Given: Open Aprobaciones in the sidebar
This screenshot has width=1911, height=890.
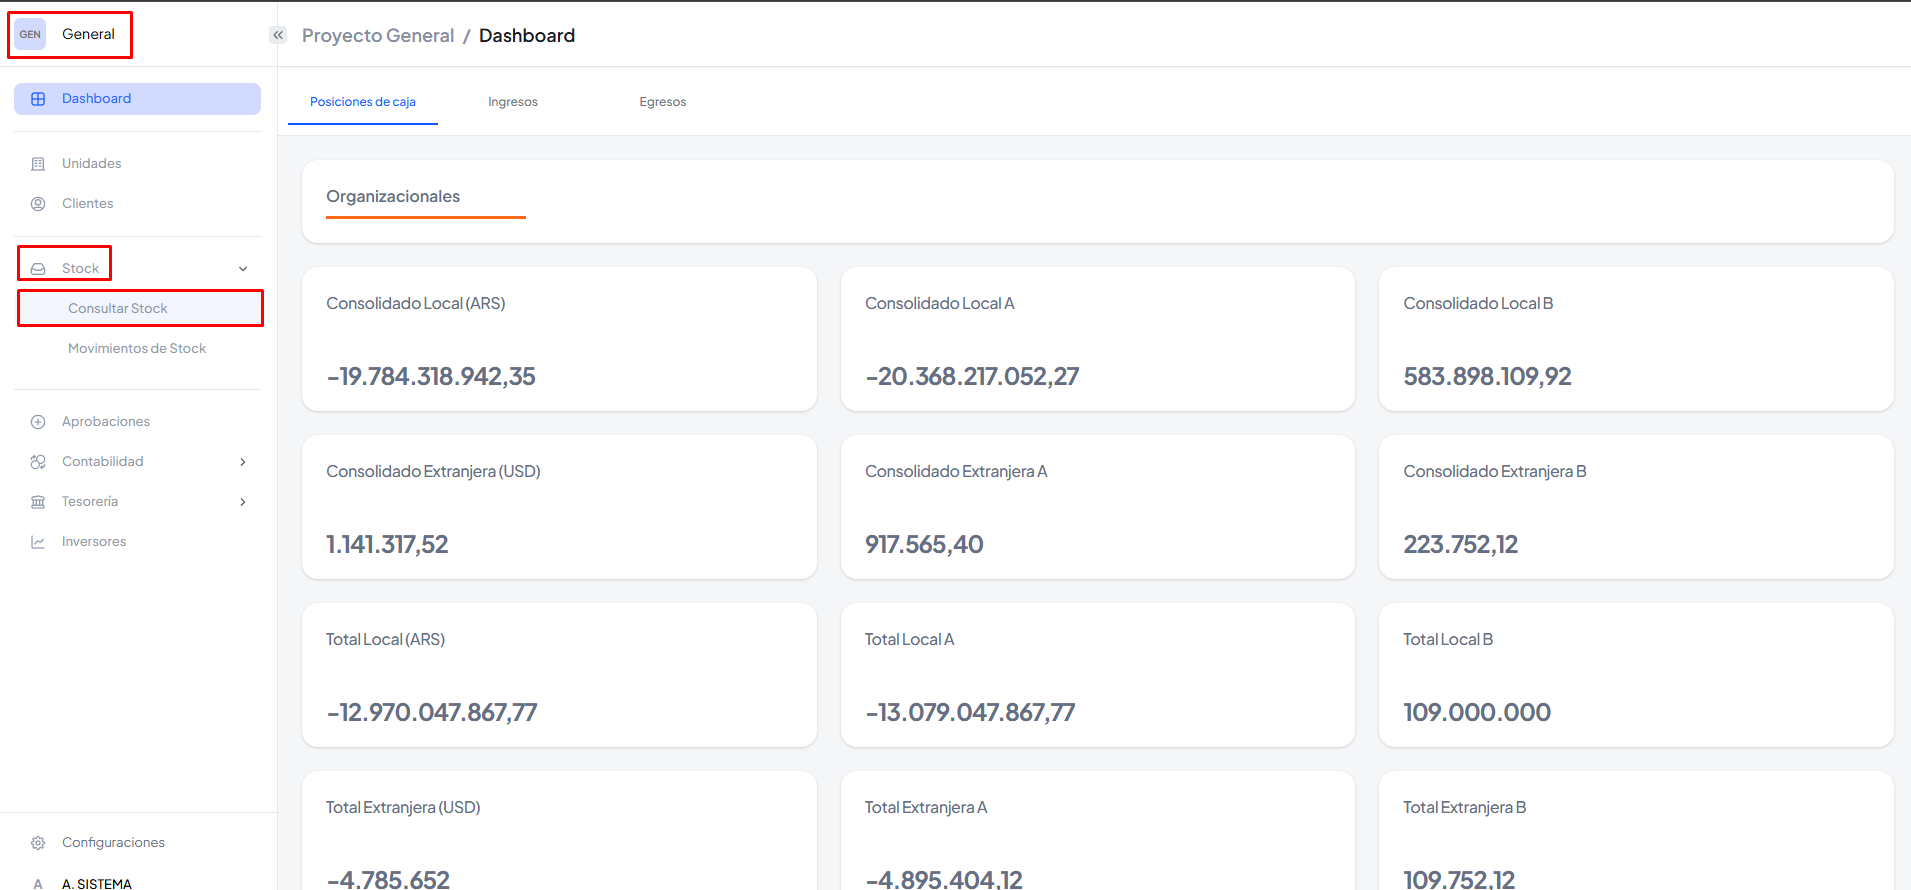Looking at the screenshot, I should point(137,422).
